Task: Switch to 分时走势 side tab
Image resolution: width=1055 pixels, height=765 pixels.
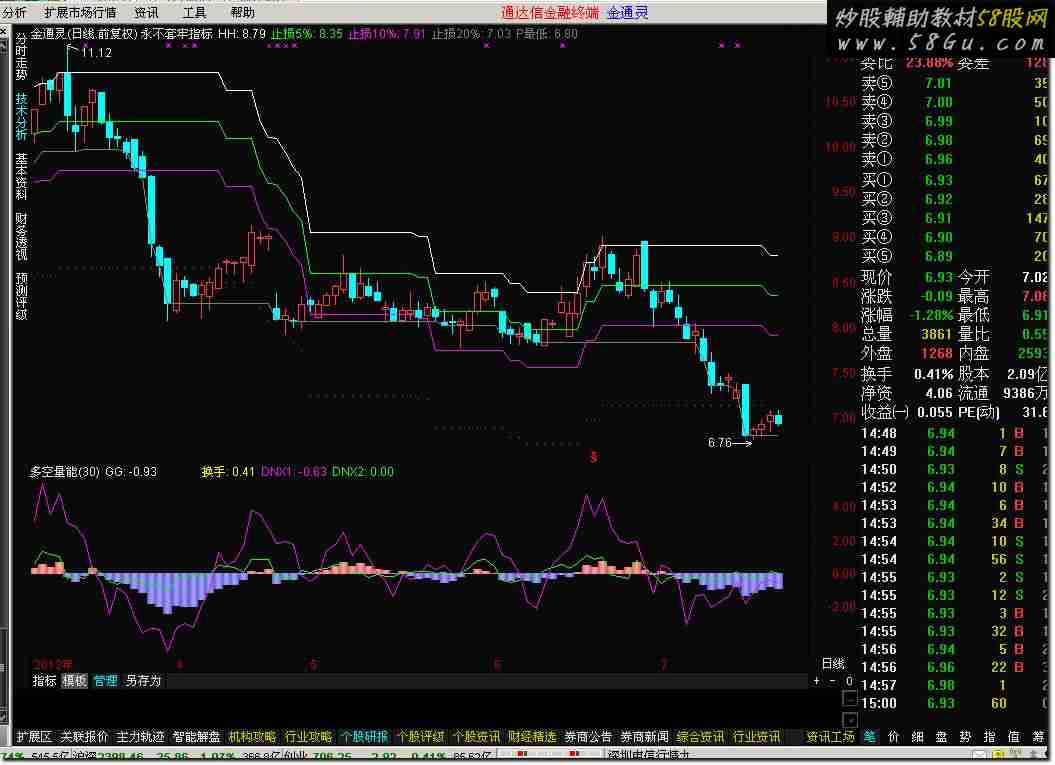Action: [x=21, y=57]
